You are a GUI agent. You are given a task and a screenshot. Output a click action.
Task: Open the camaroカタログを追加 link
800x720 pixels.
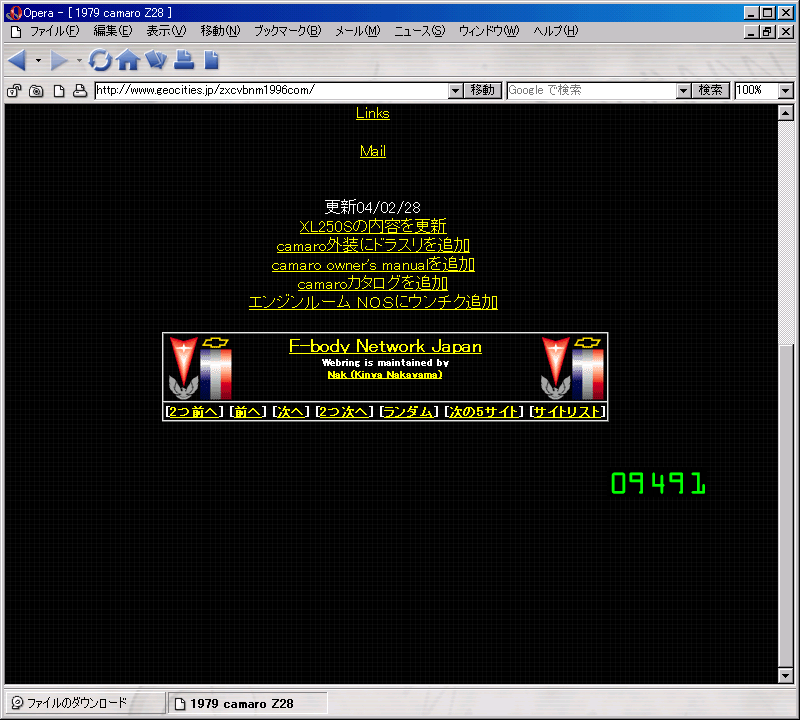point(372,283)
